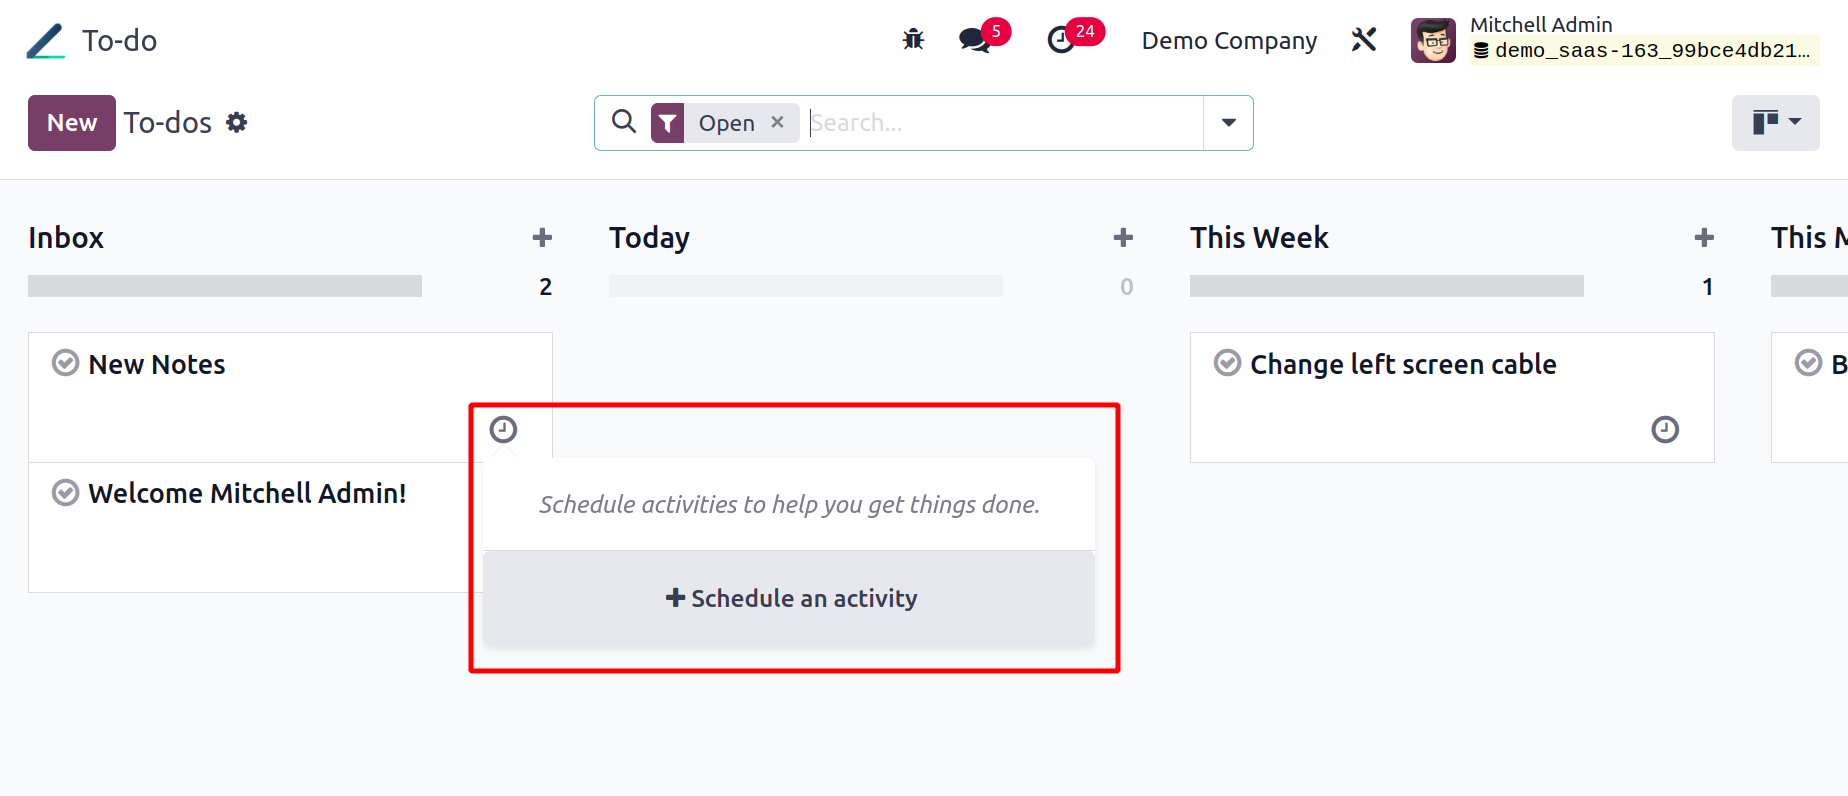Create a New to-do

click(72, 123)
